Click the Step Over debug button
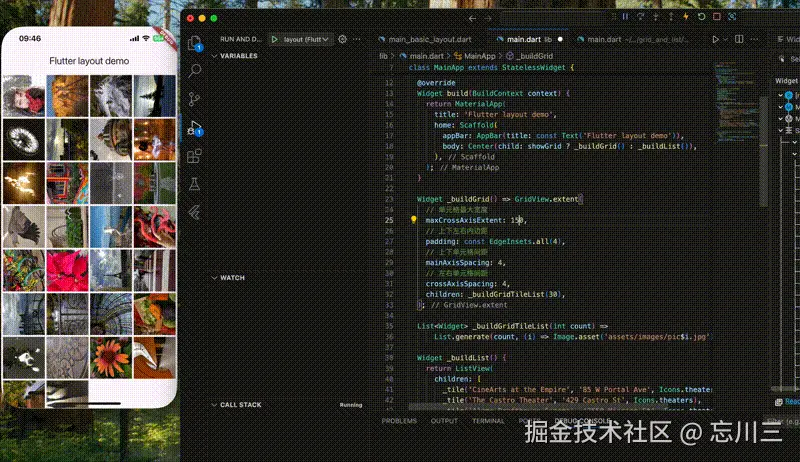The width and height of the screenshot is (800, 462). tap(640, 17)
